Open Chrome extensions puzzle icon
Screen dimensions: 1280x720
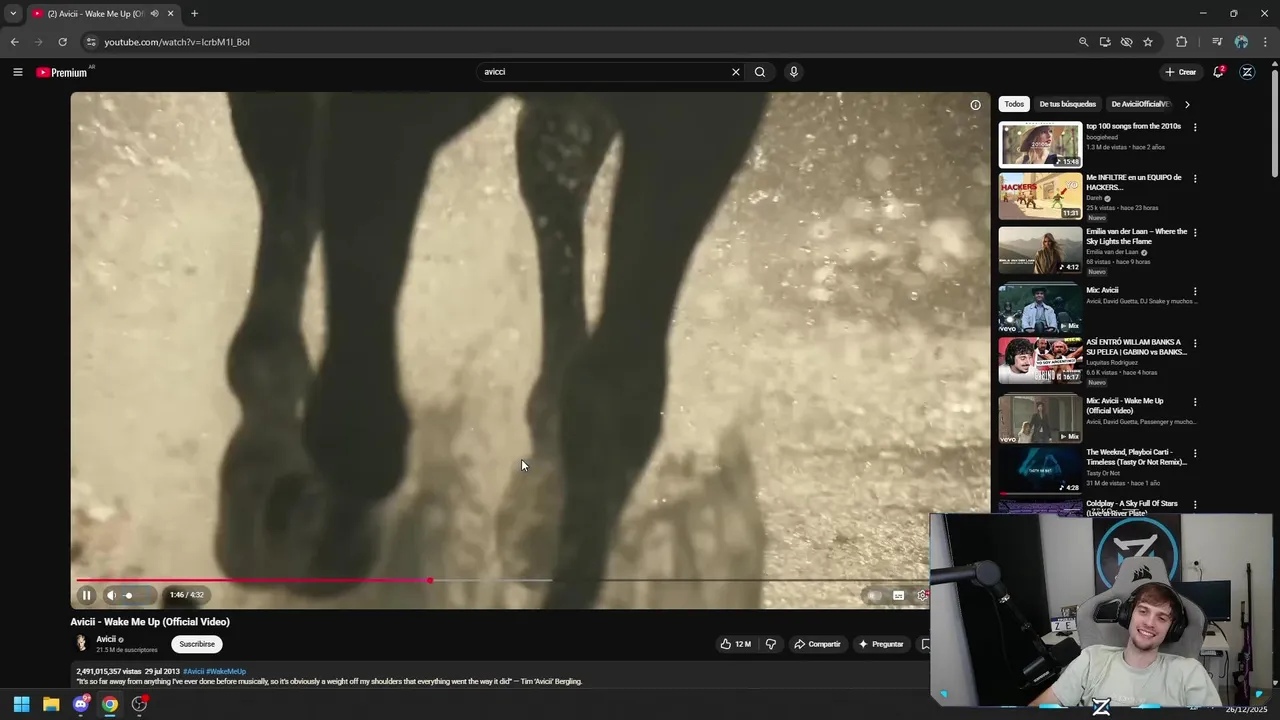tap(1181, 42)
